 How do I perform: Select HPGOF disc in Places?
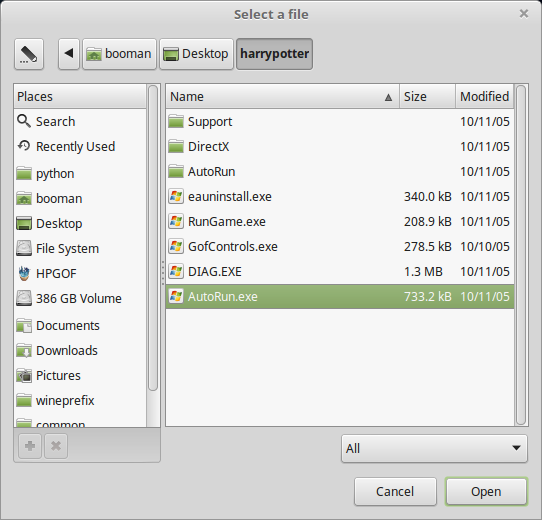80,273
